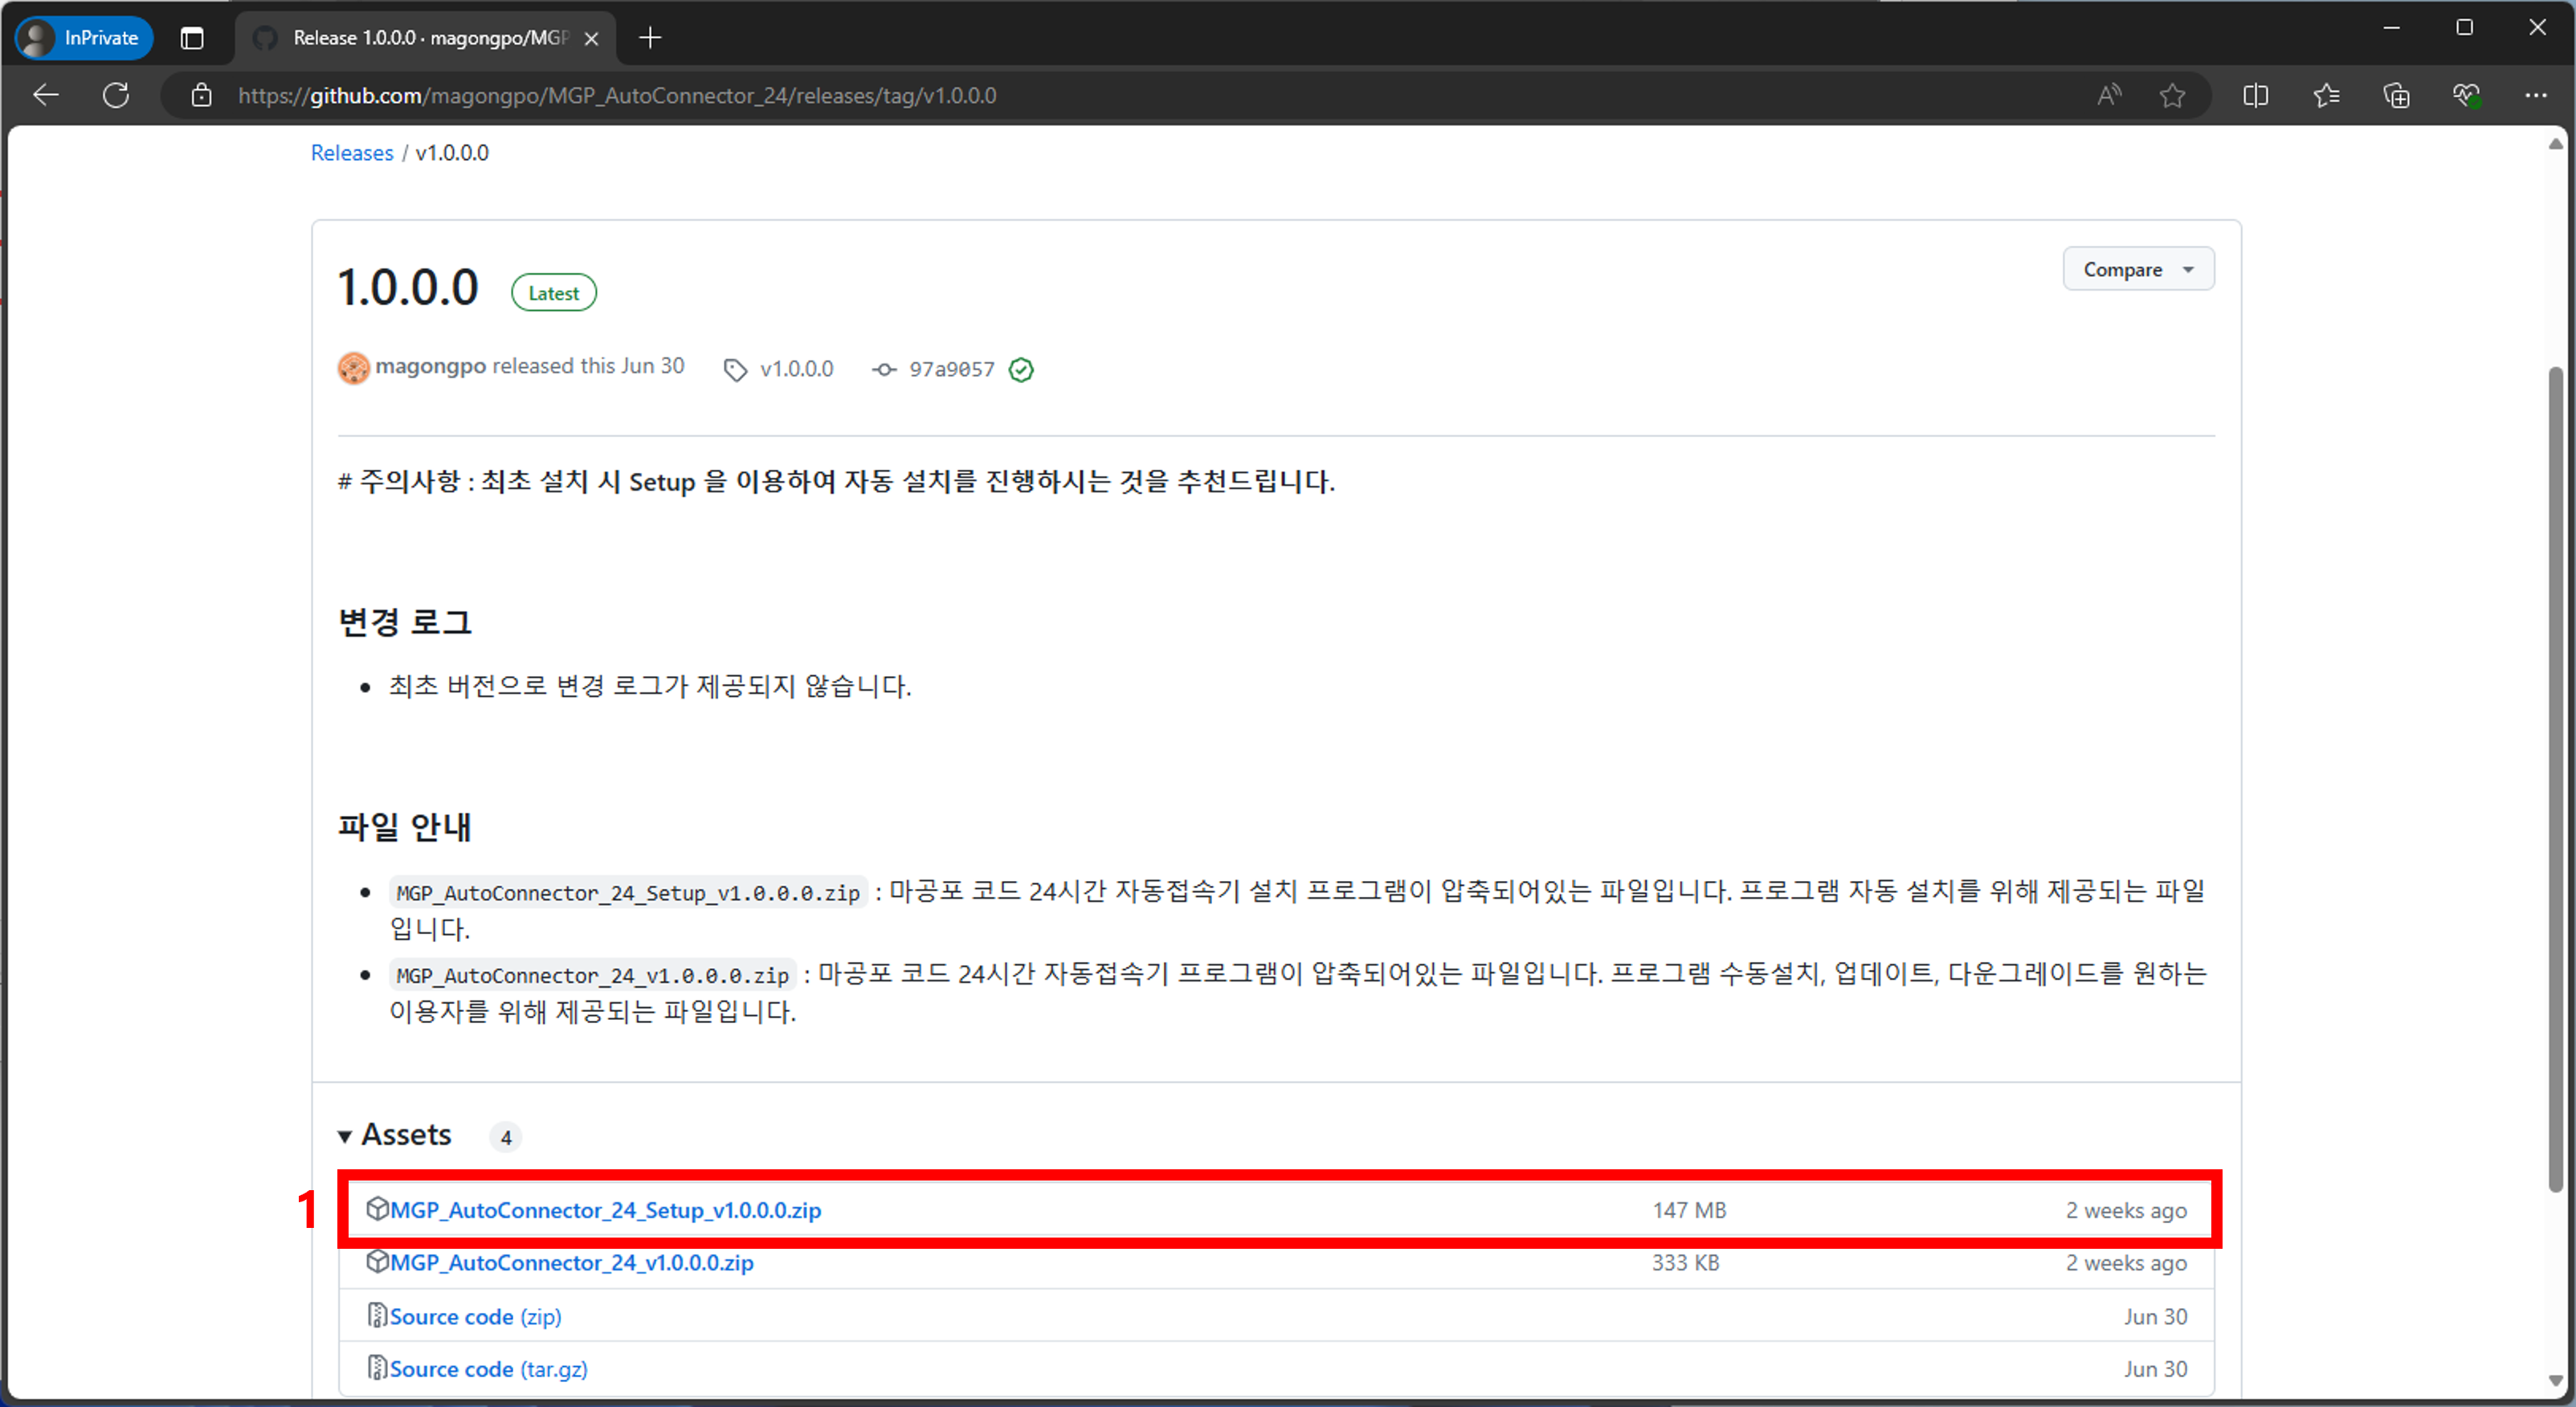Download Source code (tar.gz)
Image resolution: width=2576 pixels, height=1407 pixels.
coord(489,1369)
